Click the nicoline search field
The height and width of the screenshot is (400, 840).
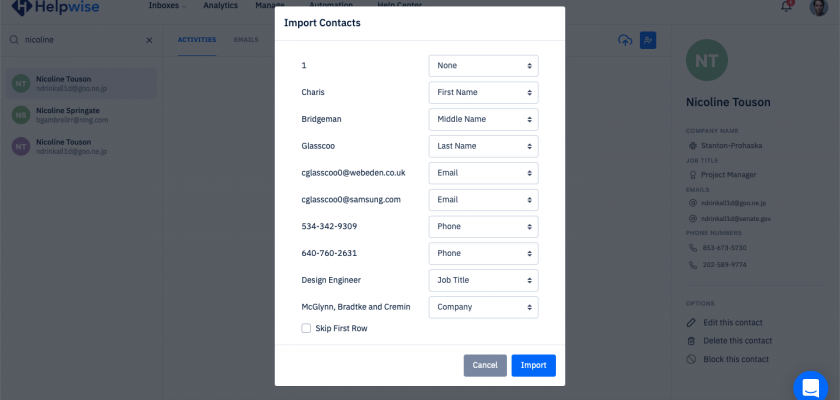tap(80, 40)
